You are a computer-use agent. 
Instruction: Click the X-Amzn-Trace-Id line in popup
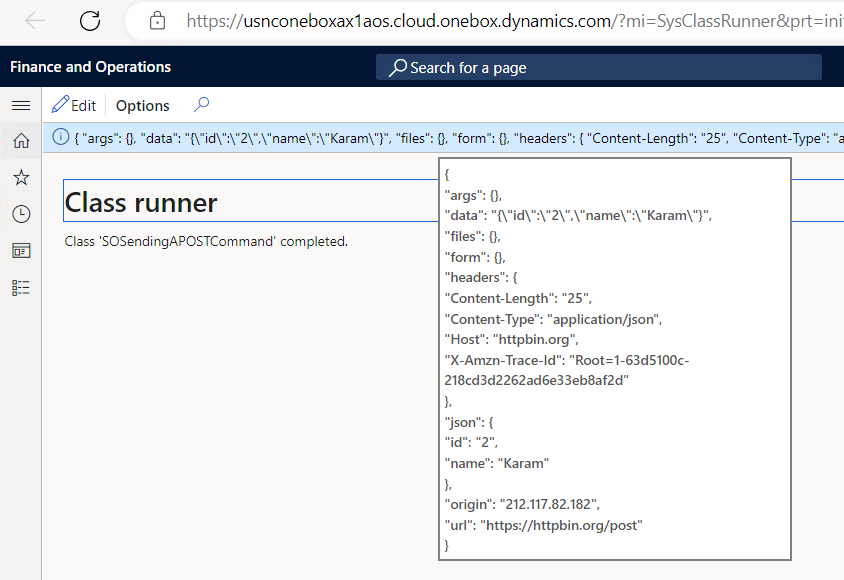pos(567,370)
